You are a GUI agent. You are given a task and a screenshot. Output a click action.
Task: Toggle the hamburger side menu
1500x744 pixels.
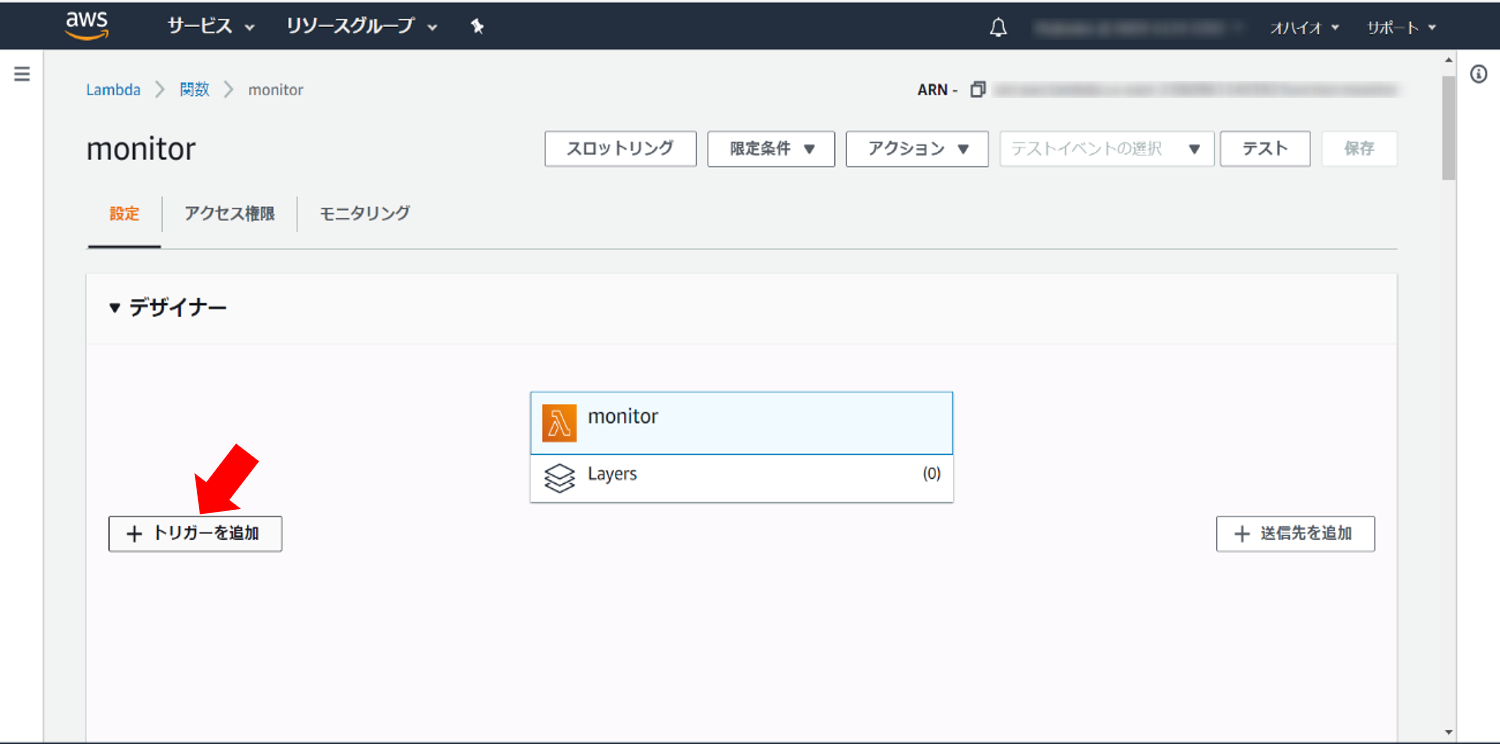22,74
